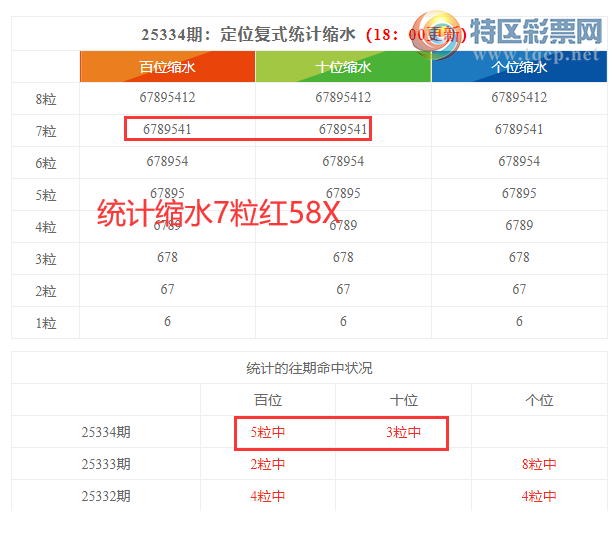Image resolution: width=612 pixels, height=551 pixels.
Task: Select the green 十位缩水 header tab
Action: pos(343,67)
